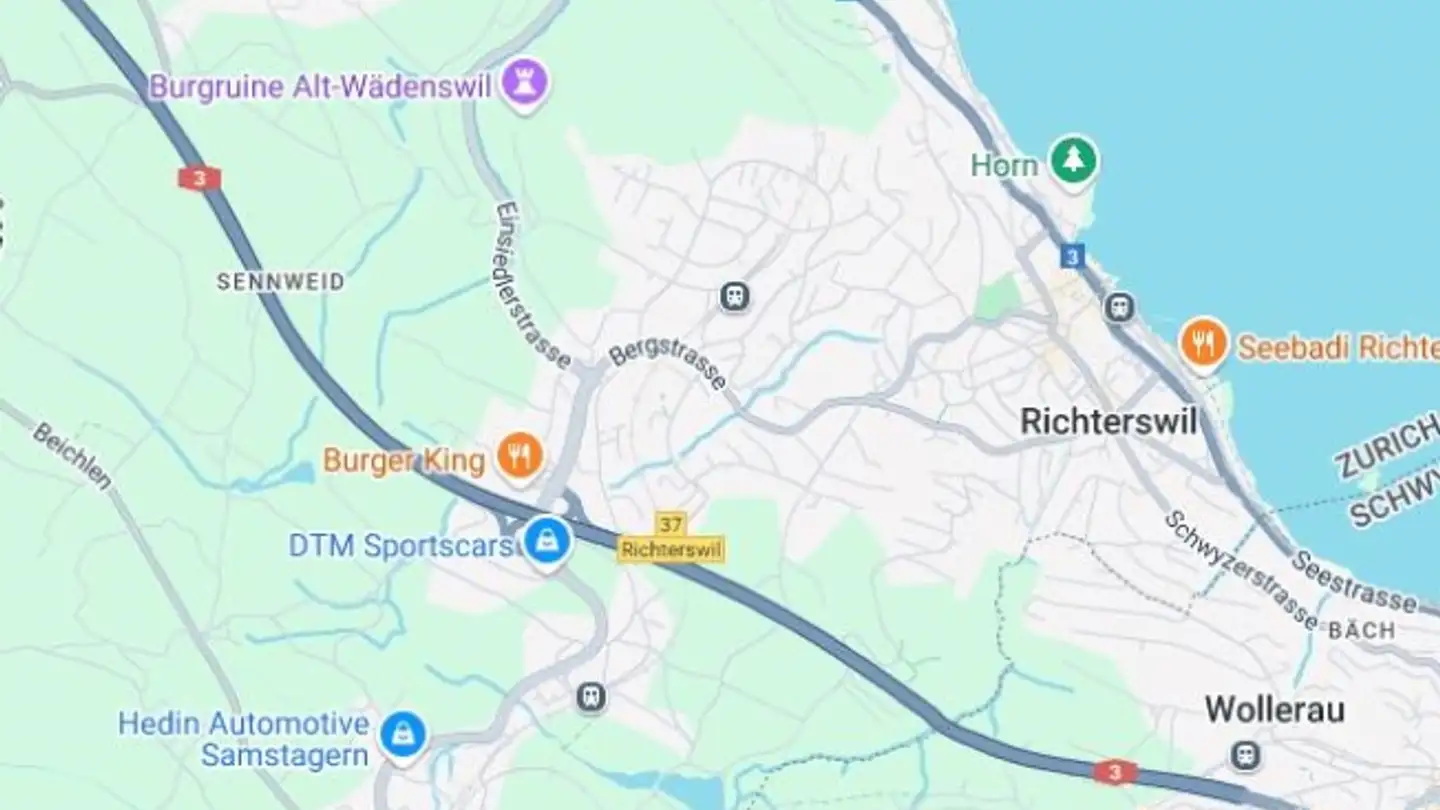Click the Richterswil town label

coord(1108,421)
